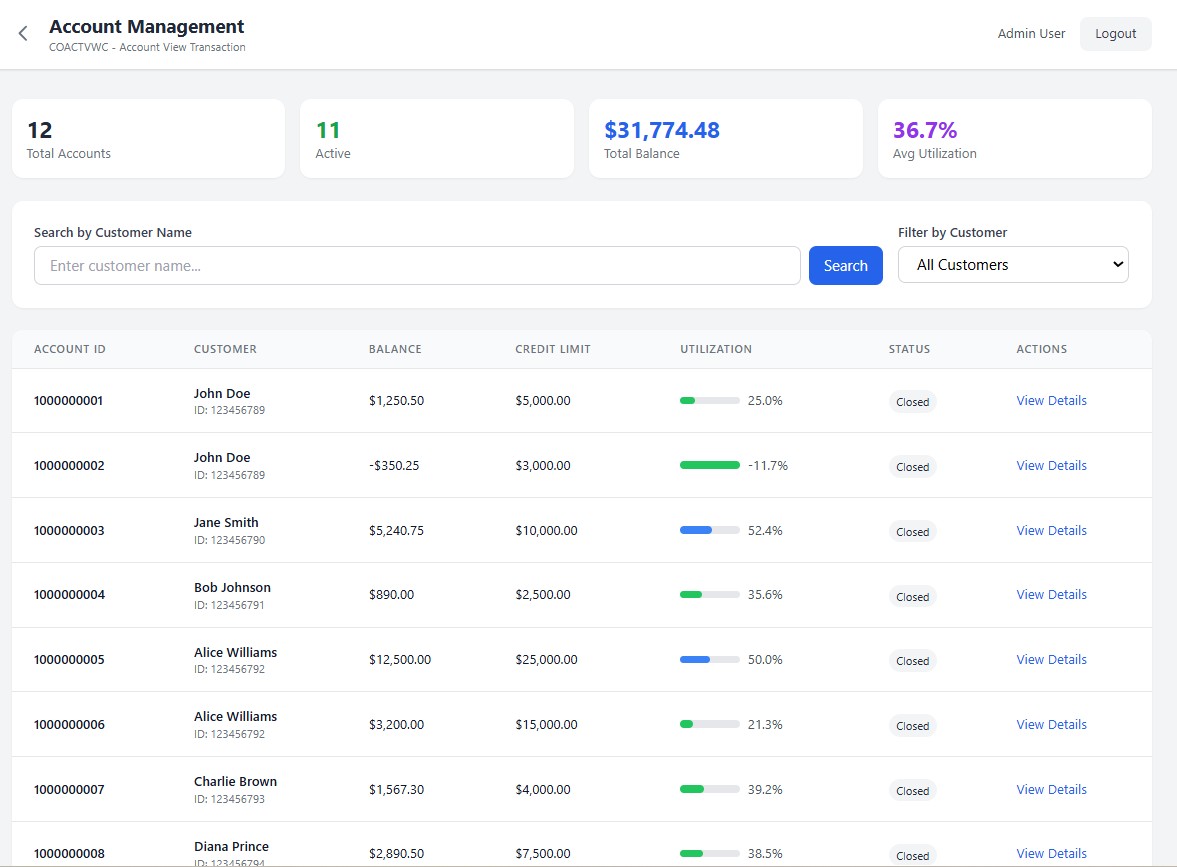Expand the Filter by Customer selector
The height and width of the screenshot is (867, 1177).
click(x=1013, y=264)
